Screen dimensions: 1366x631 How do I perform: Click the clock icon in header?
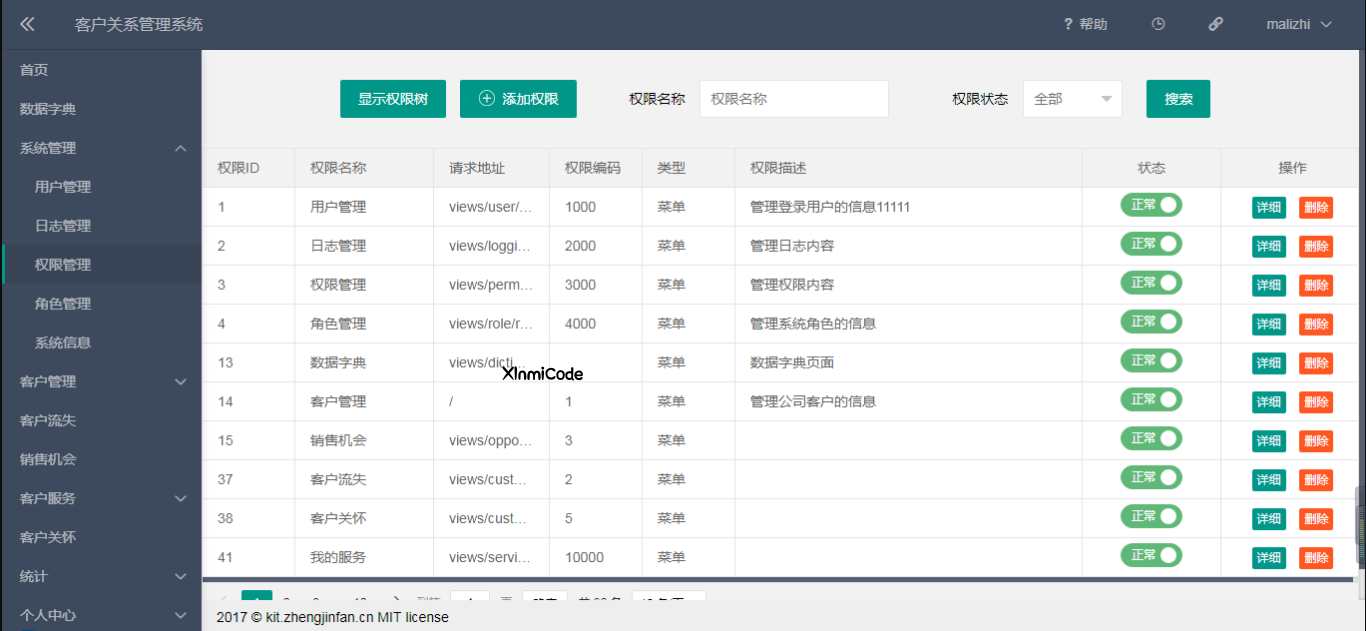(x=1158, y=24)
